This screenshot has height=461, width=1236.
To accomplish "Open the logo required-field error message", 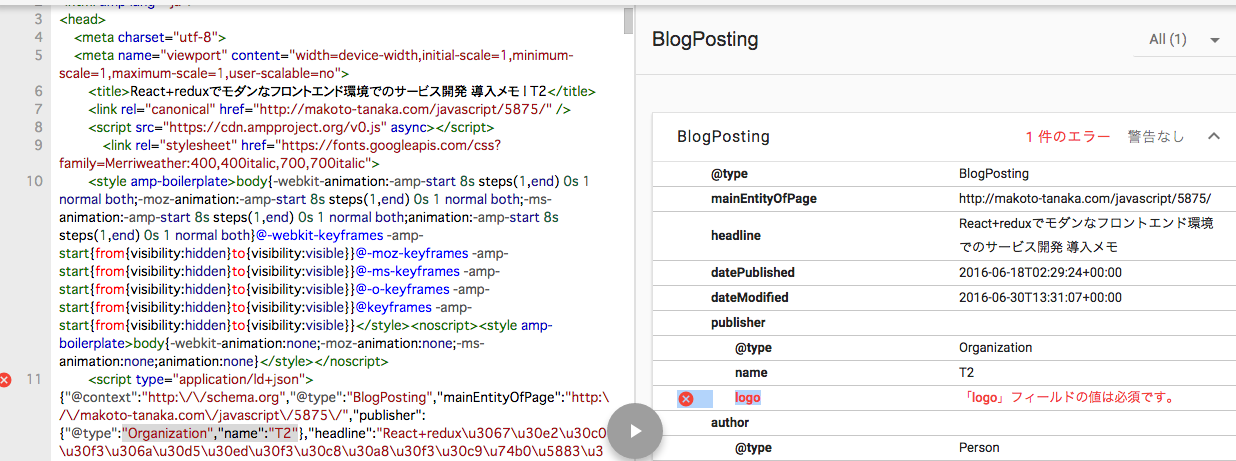I will click(1066, 398).
